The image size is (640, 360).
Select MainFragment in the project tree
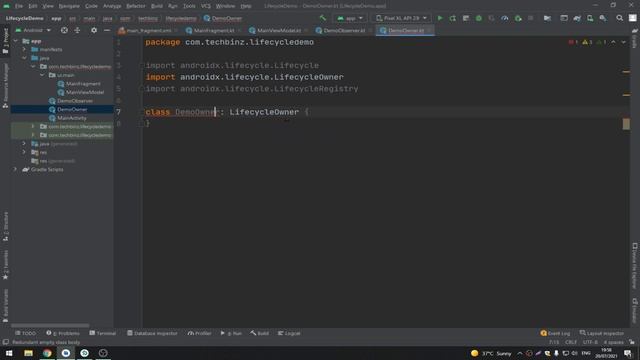coord(83,84)
